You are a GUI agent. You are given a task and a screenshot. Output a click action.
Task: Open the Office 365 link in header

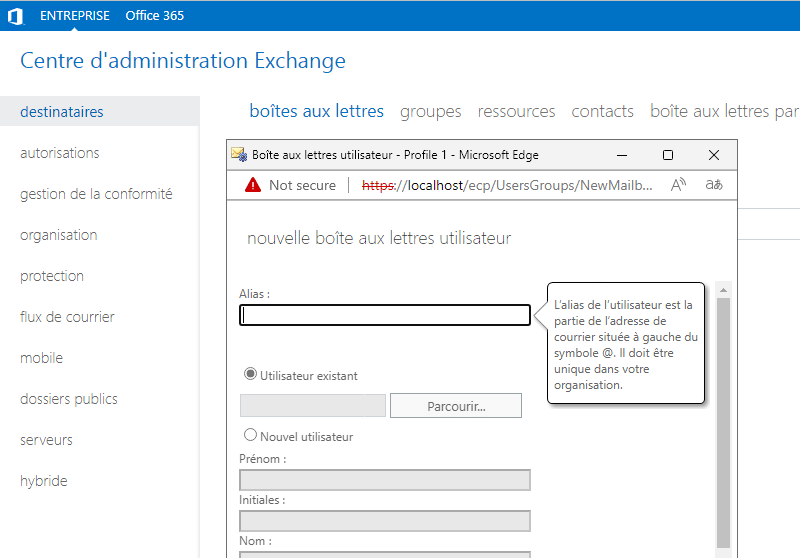click(154, 16)
